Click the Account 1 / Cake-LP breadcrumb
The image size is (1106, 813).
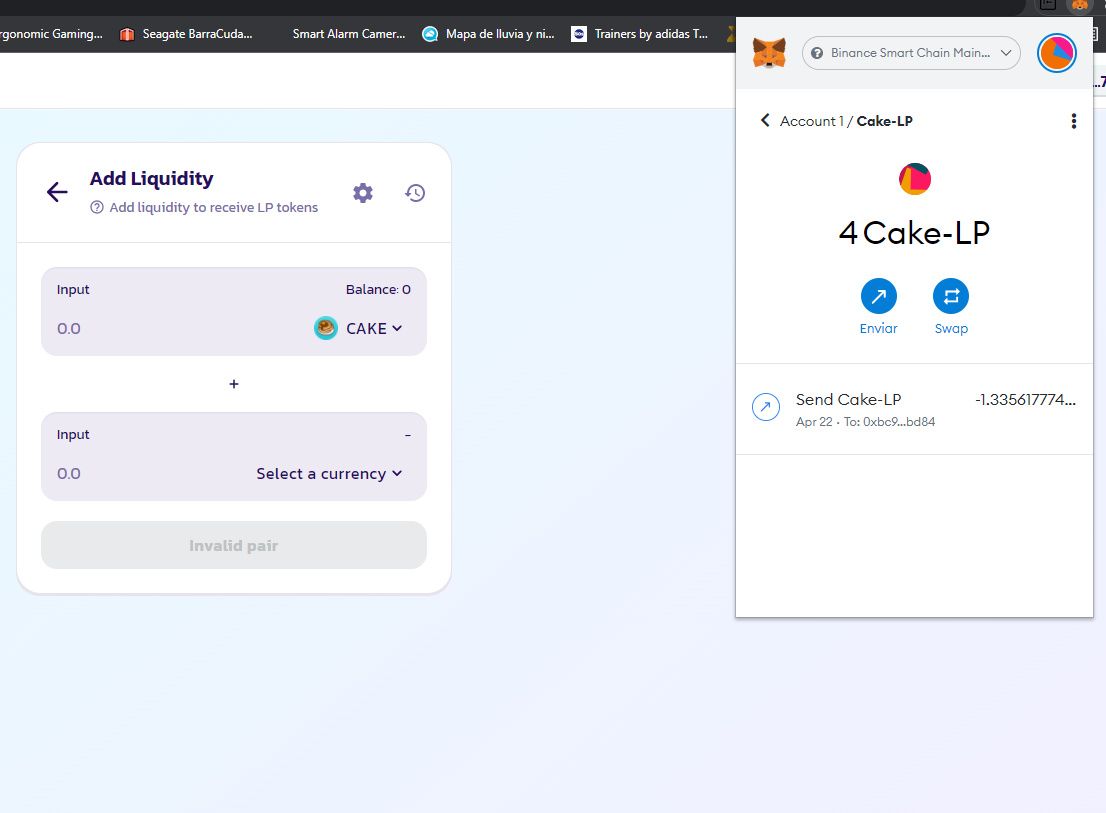846,121
